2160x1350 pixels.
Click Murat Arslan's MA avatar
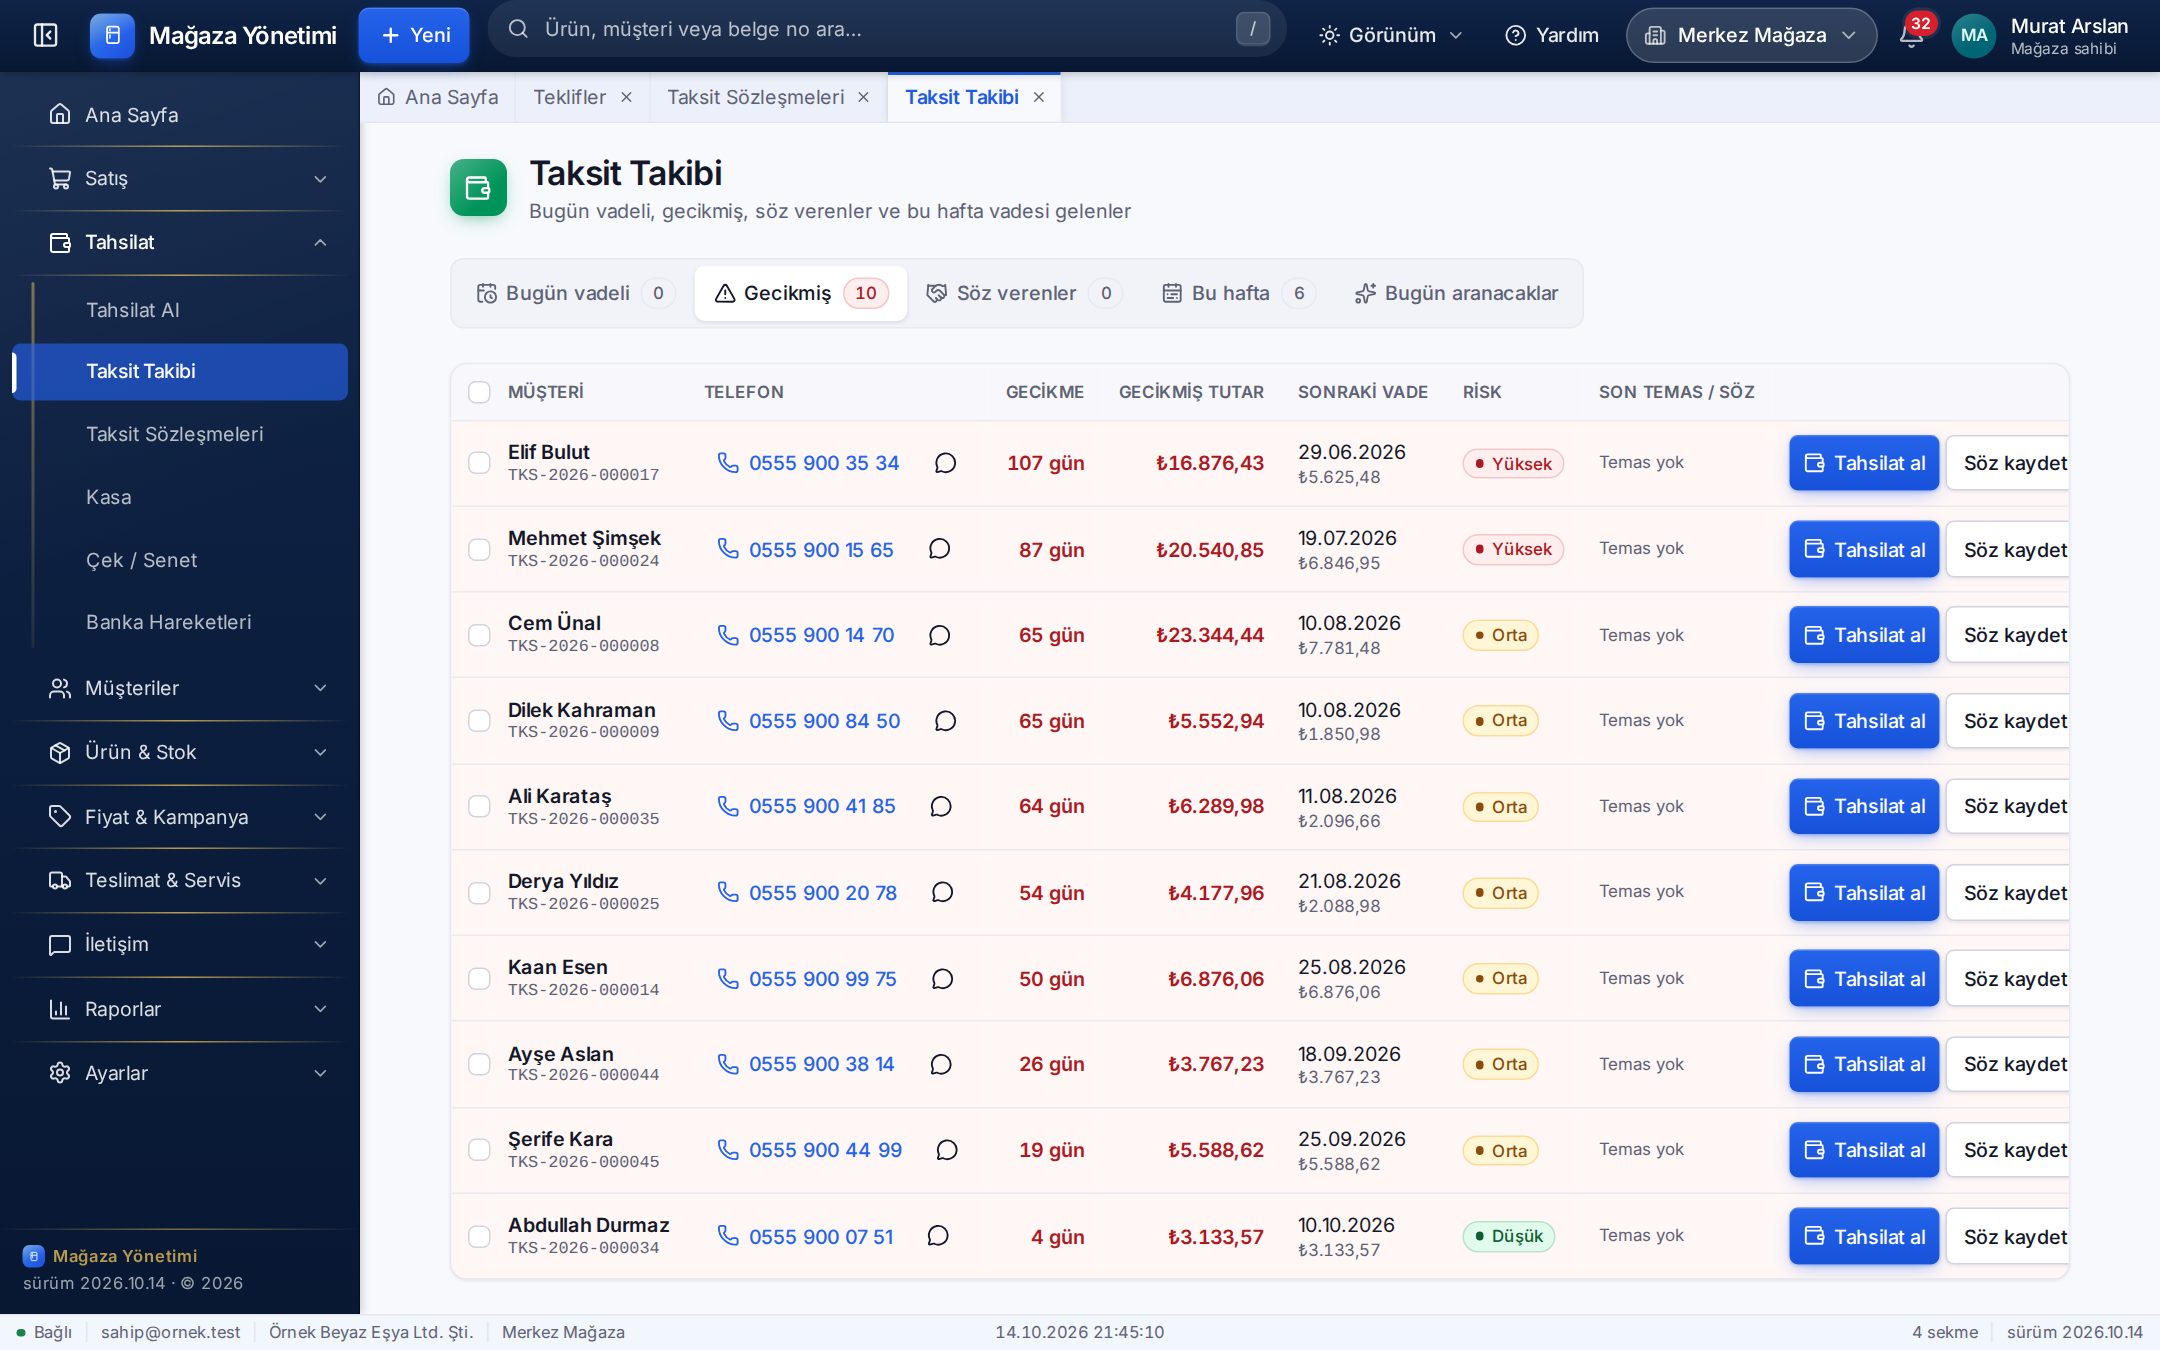tap(1974, 35)
